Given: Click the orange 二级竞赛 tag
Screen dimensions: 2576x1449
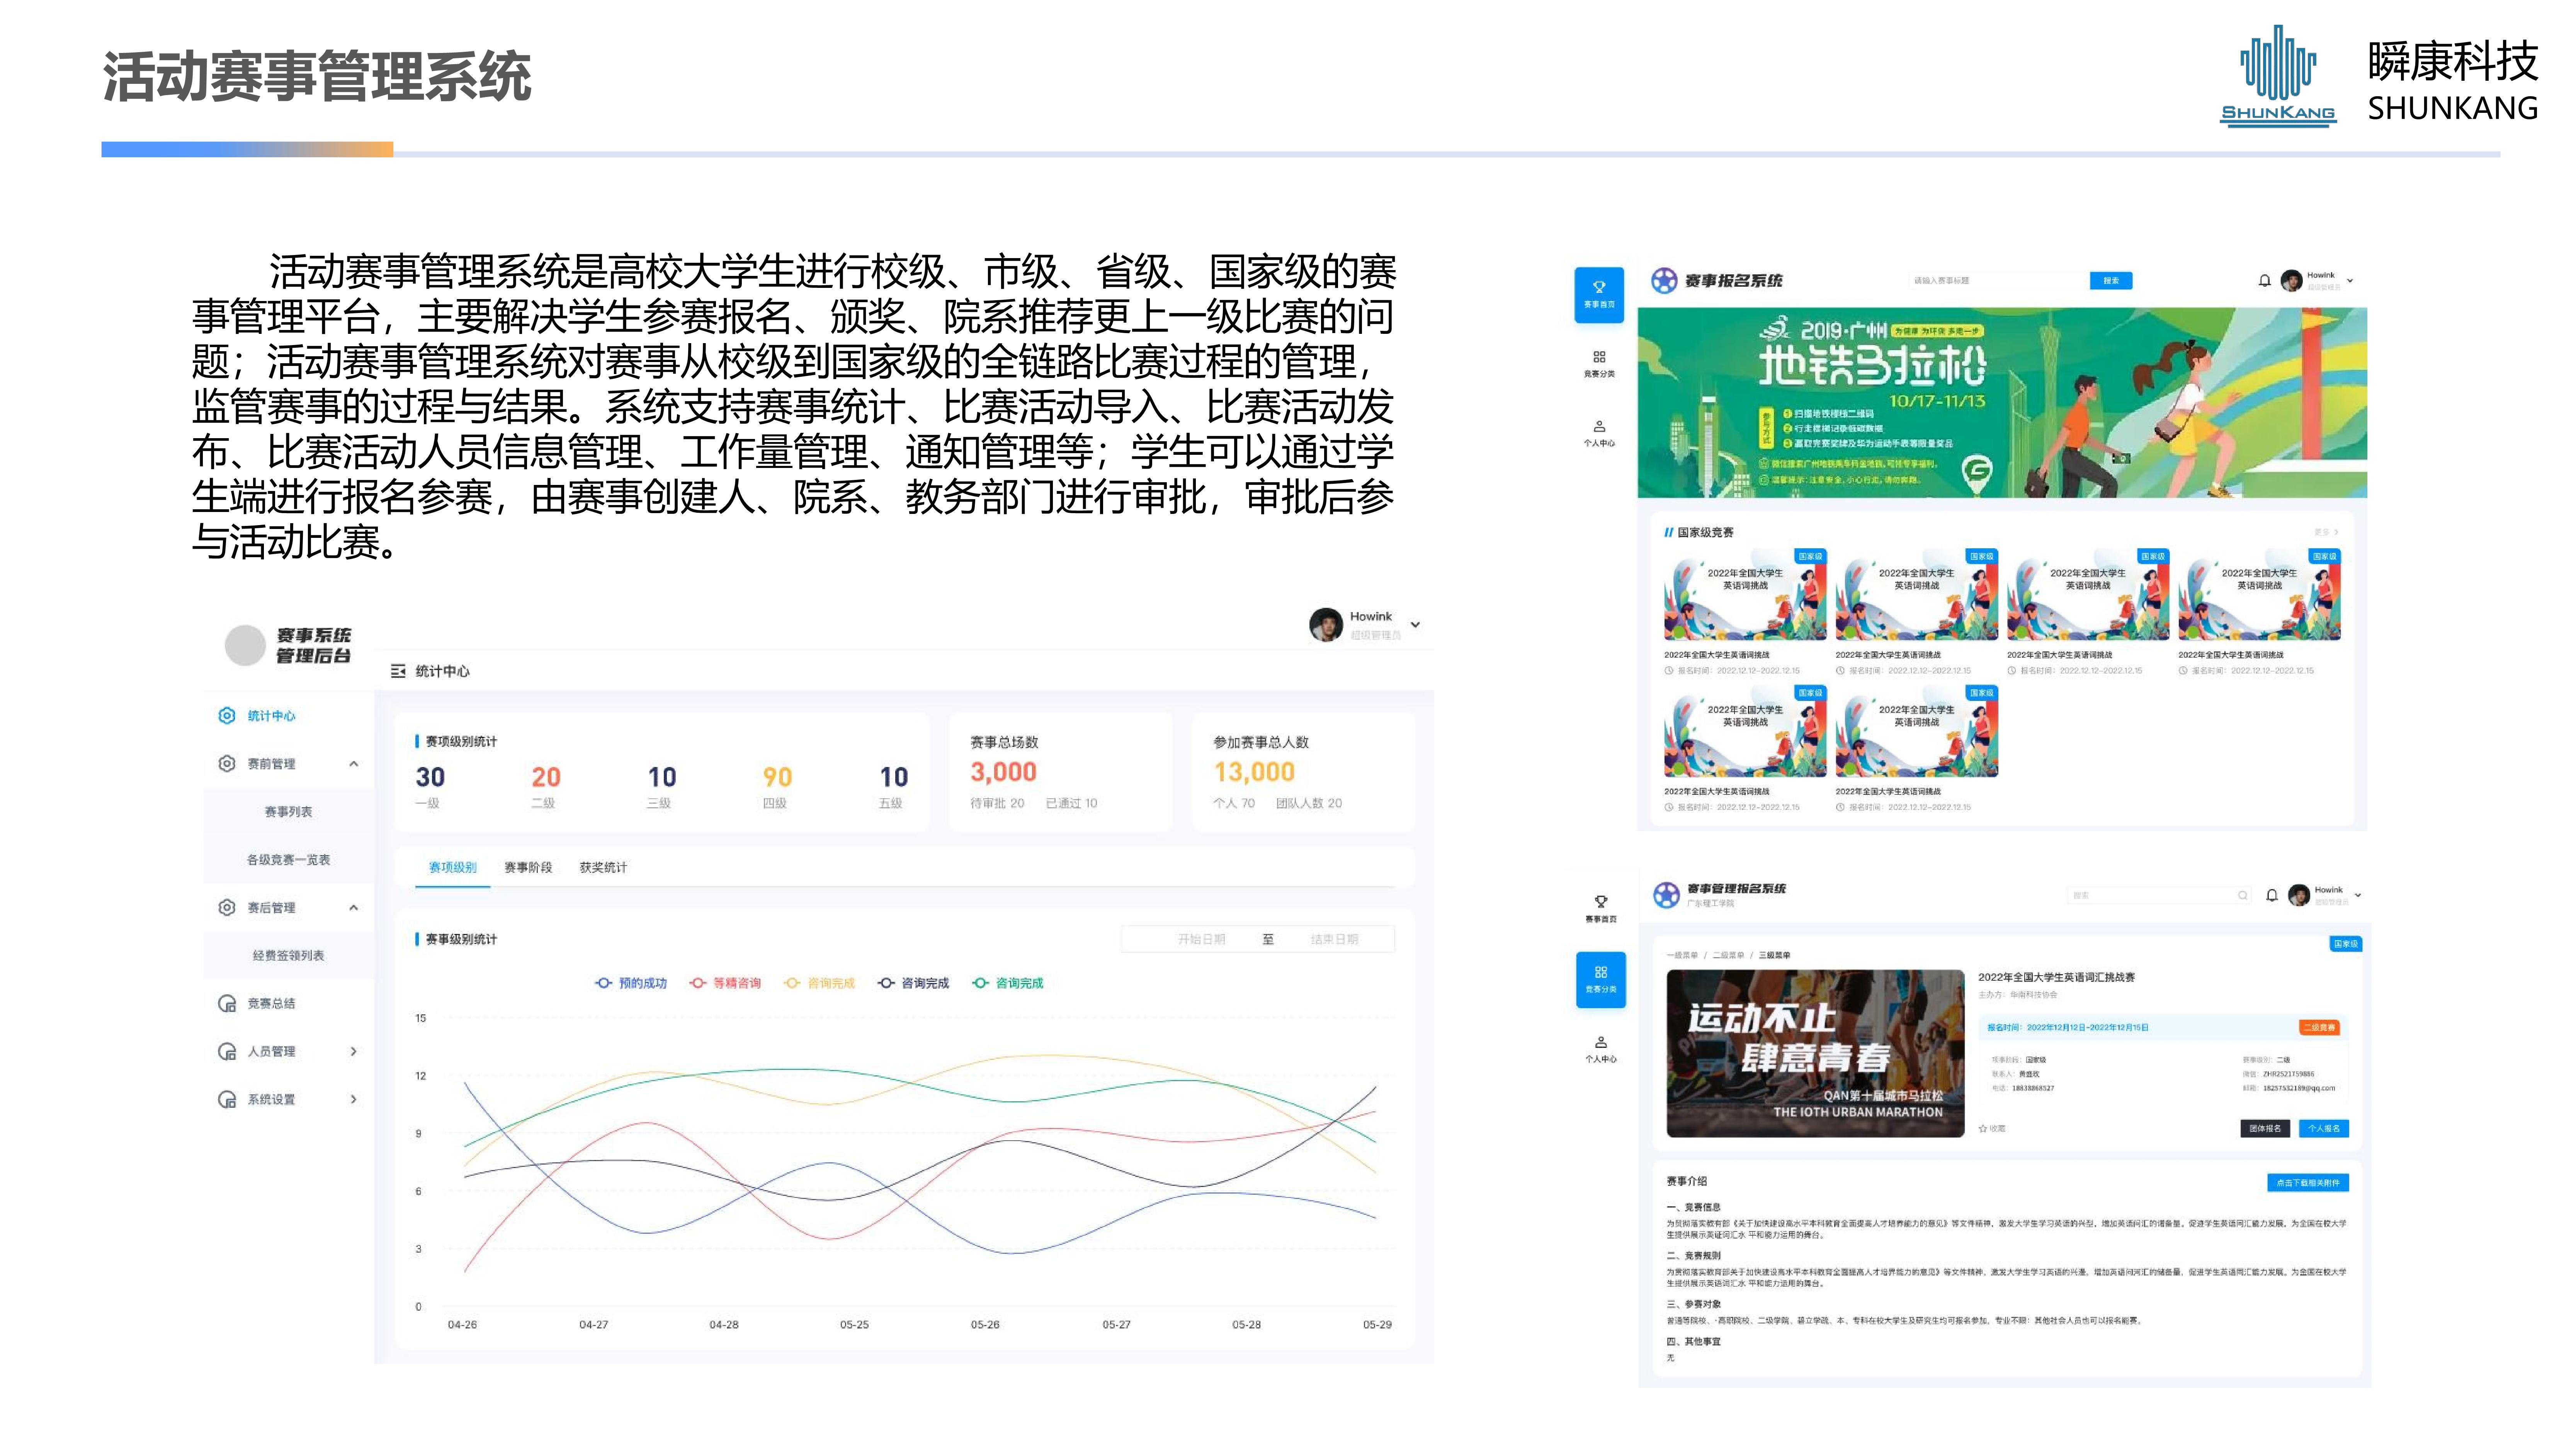Looking at the screenshot, I should pos(2319,1028).
